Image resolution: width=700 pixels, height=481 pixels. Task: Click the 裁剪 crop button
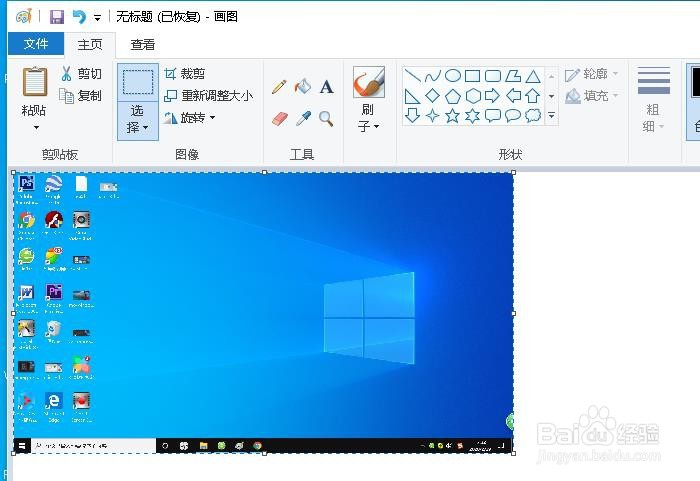(184, 73)
